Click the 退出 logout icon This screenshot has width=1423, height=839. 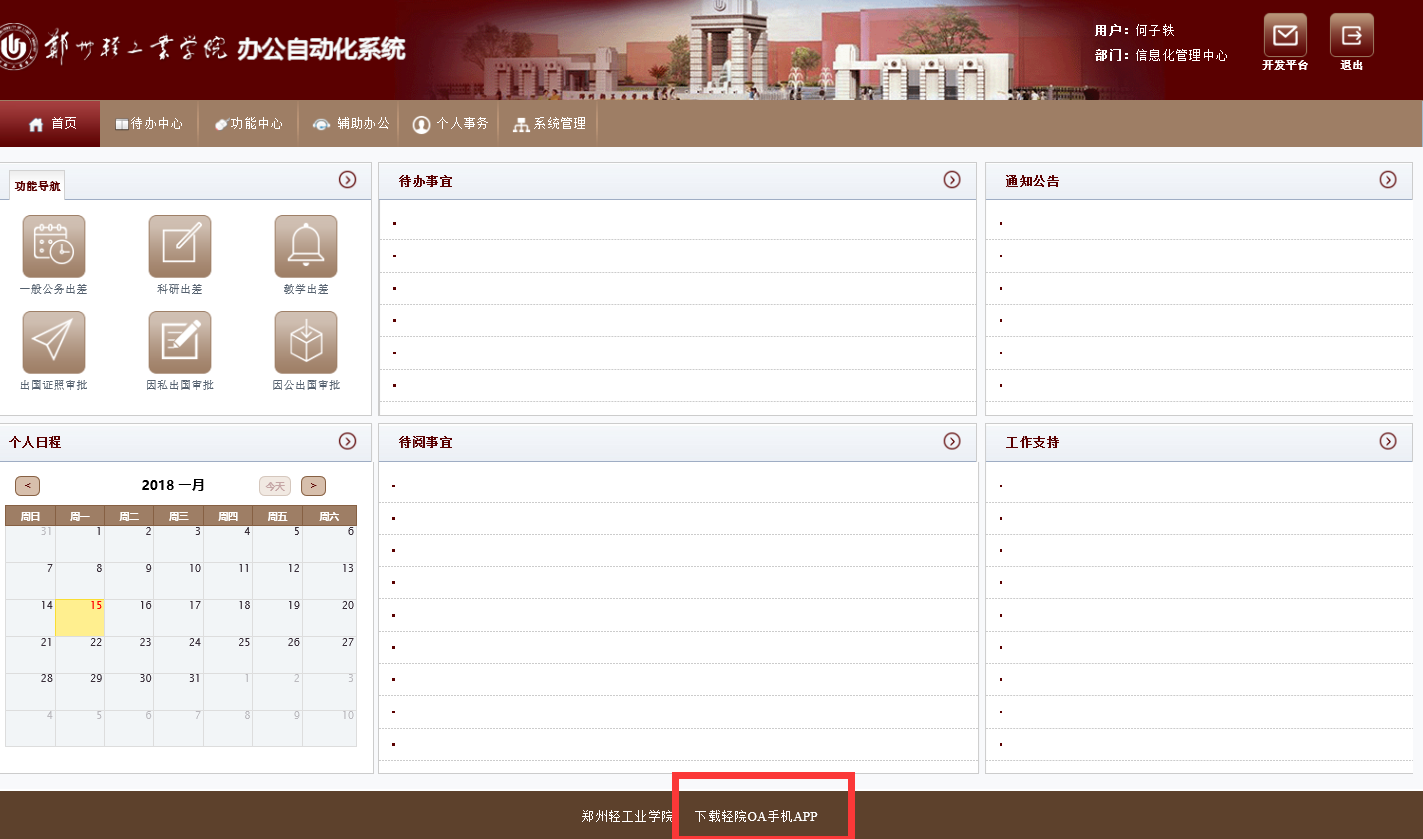pos(1351,36)
